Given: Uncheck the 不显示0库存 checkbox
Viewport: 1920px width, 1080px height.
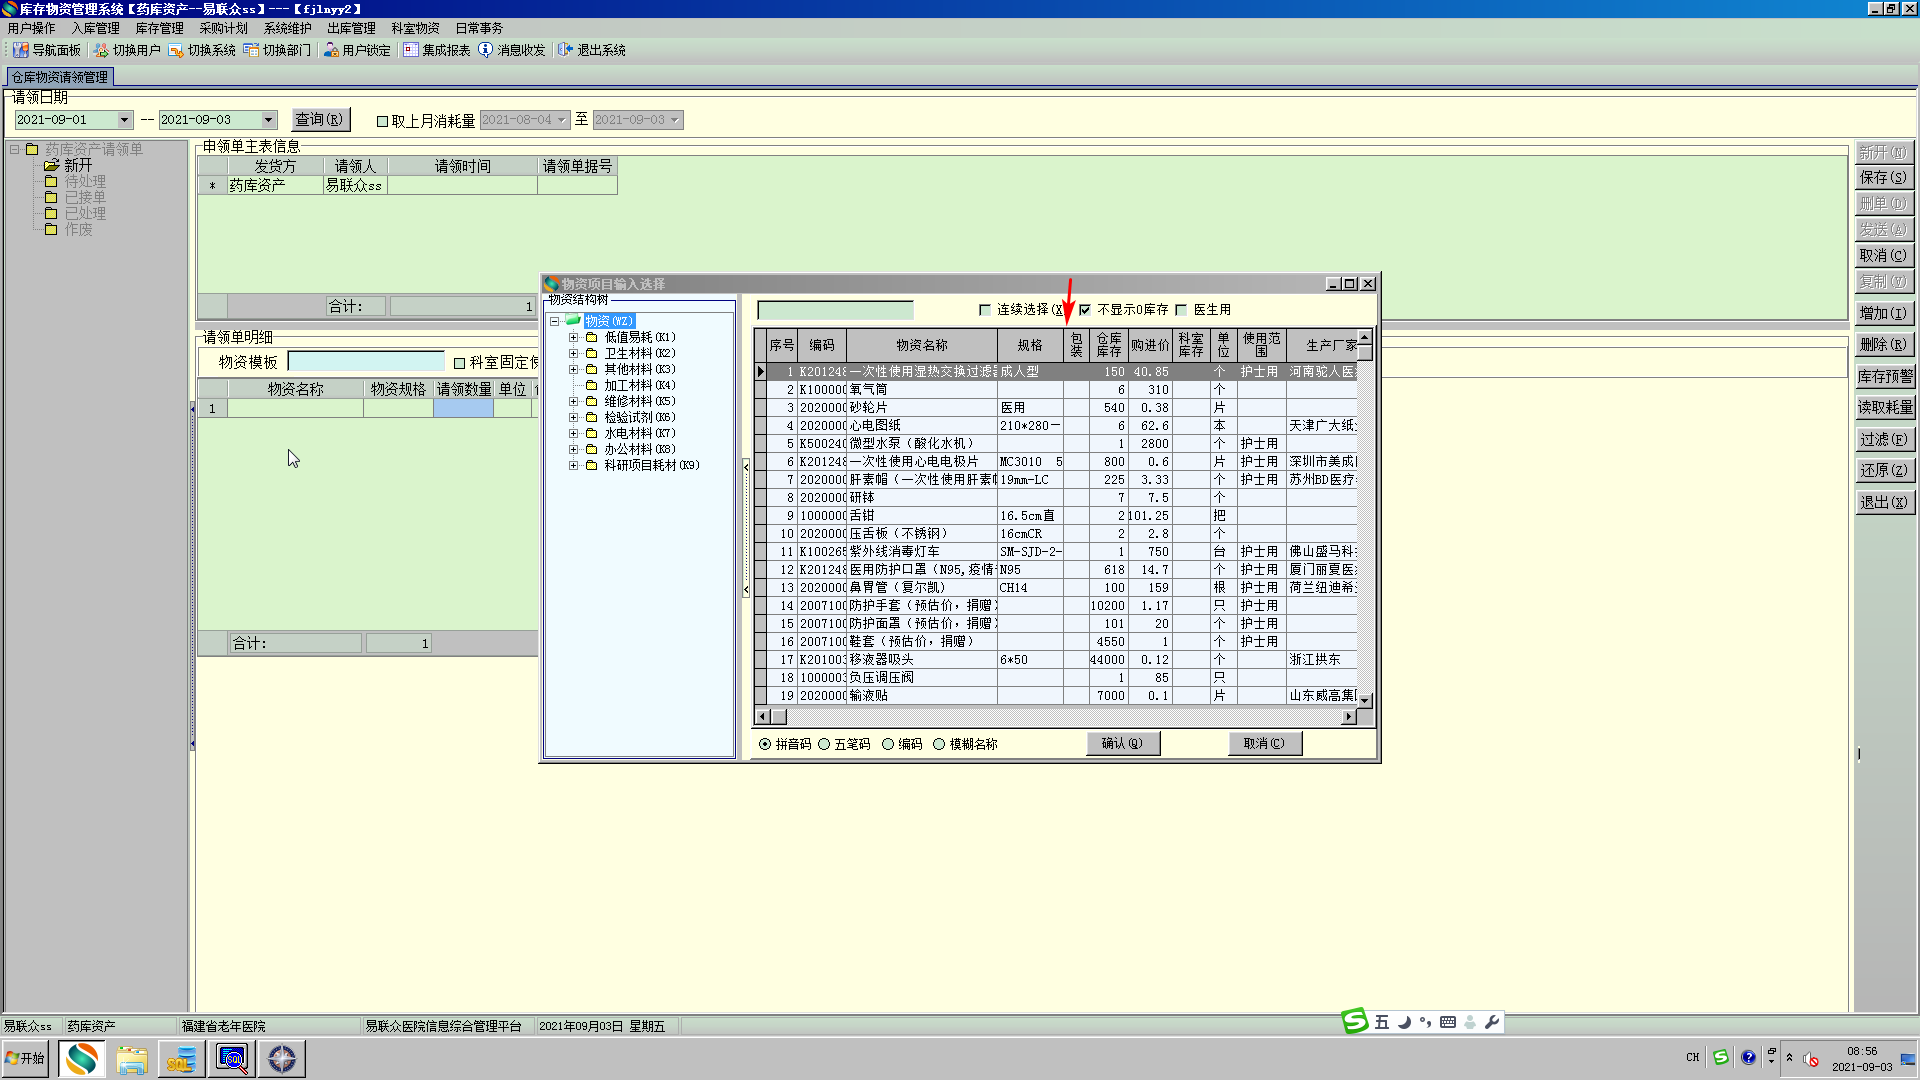Looking at the screenshot, I should coord(1085,310).
